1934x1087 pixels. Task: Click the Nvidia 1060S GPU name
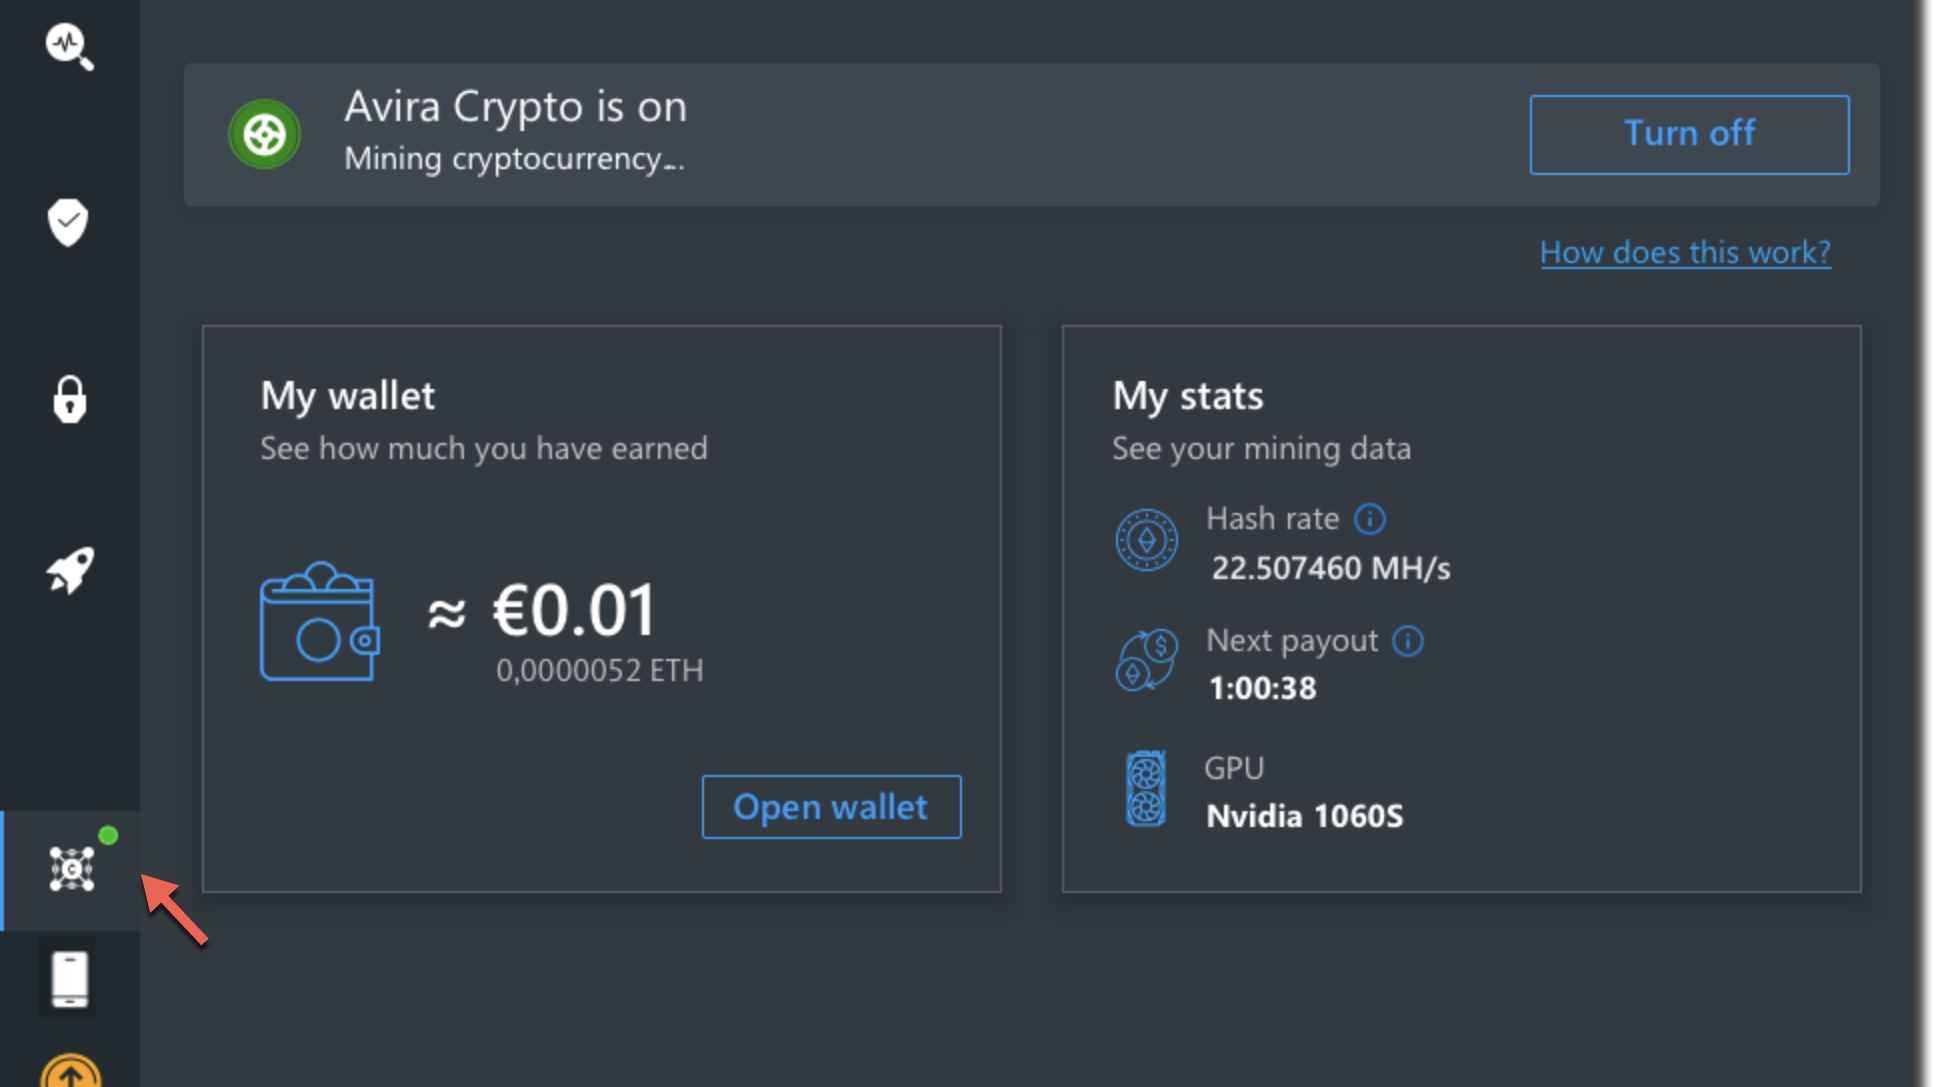coord(1304,816)
